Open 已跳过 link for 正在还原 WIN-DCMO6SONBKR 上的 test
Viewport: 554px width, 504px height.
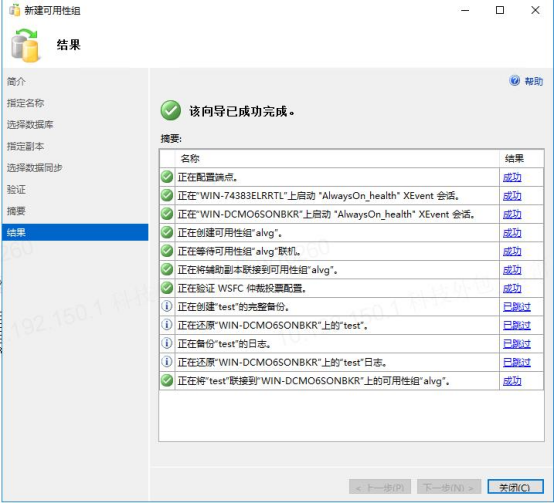coord(517,325)
